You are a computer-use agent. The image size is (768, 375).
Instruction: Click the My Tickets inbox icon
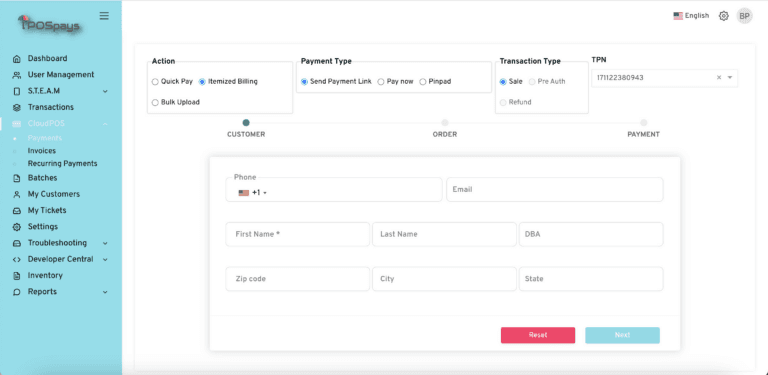[17, 211]
